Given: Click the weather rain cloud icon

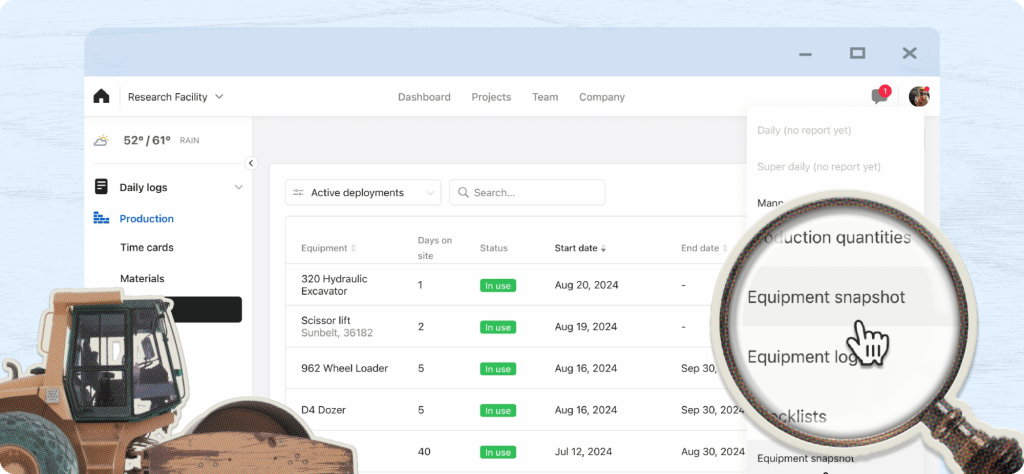Looking at the screenshot, I should click(x=101, y=141).
